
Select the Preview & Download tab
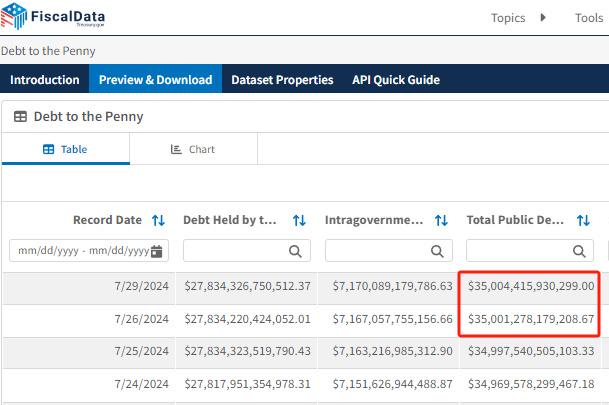point(155,80)
